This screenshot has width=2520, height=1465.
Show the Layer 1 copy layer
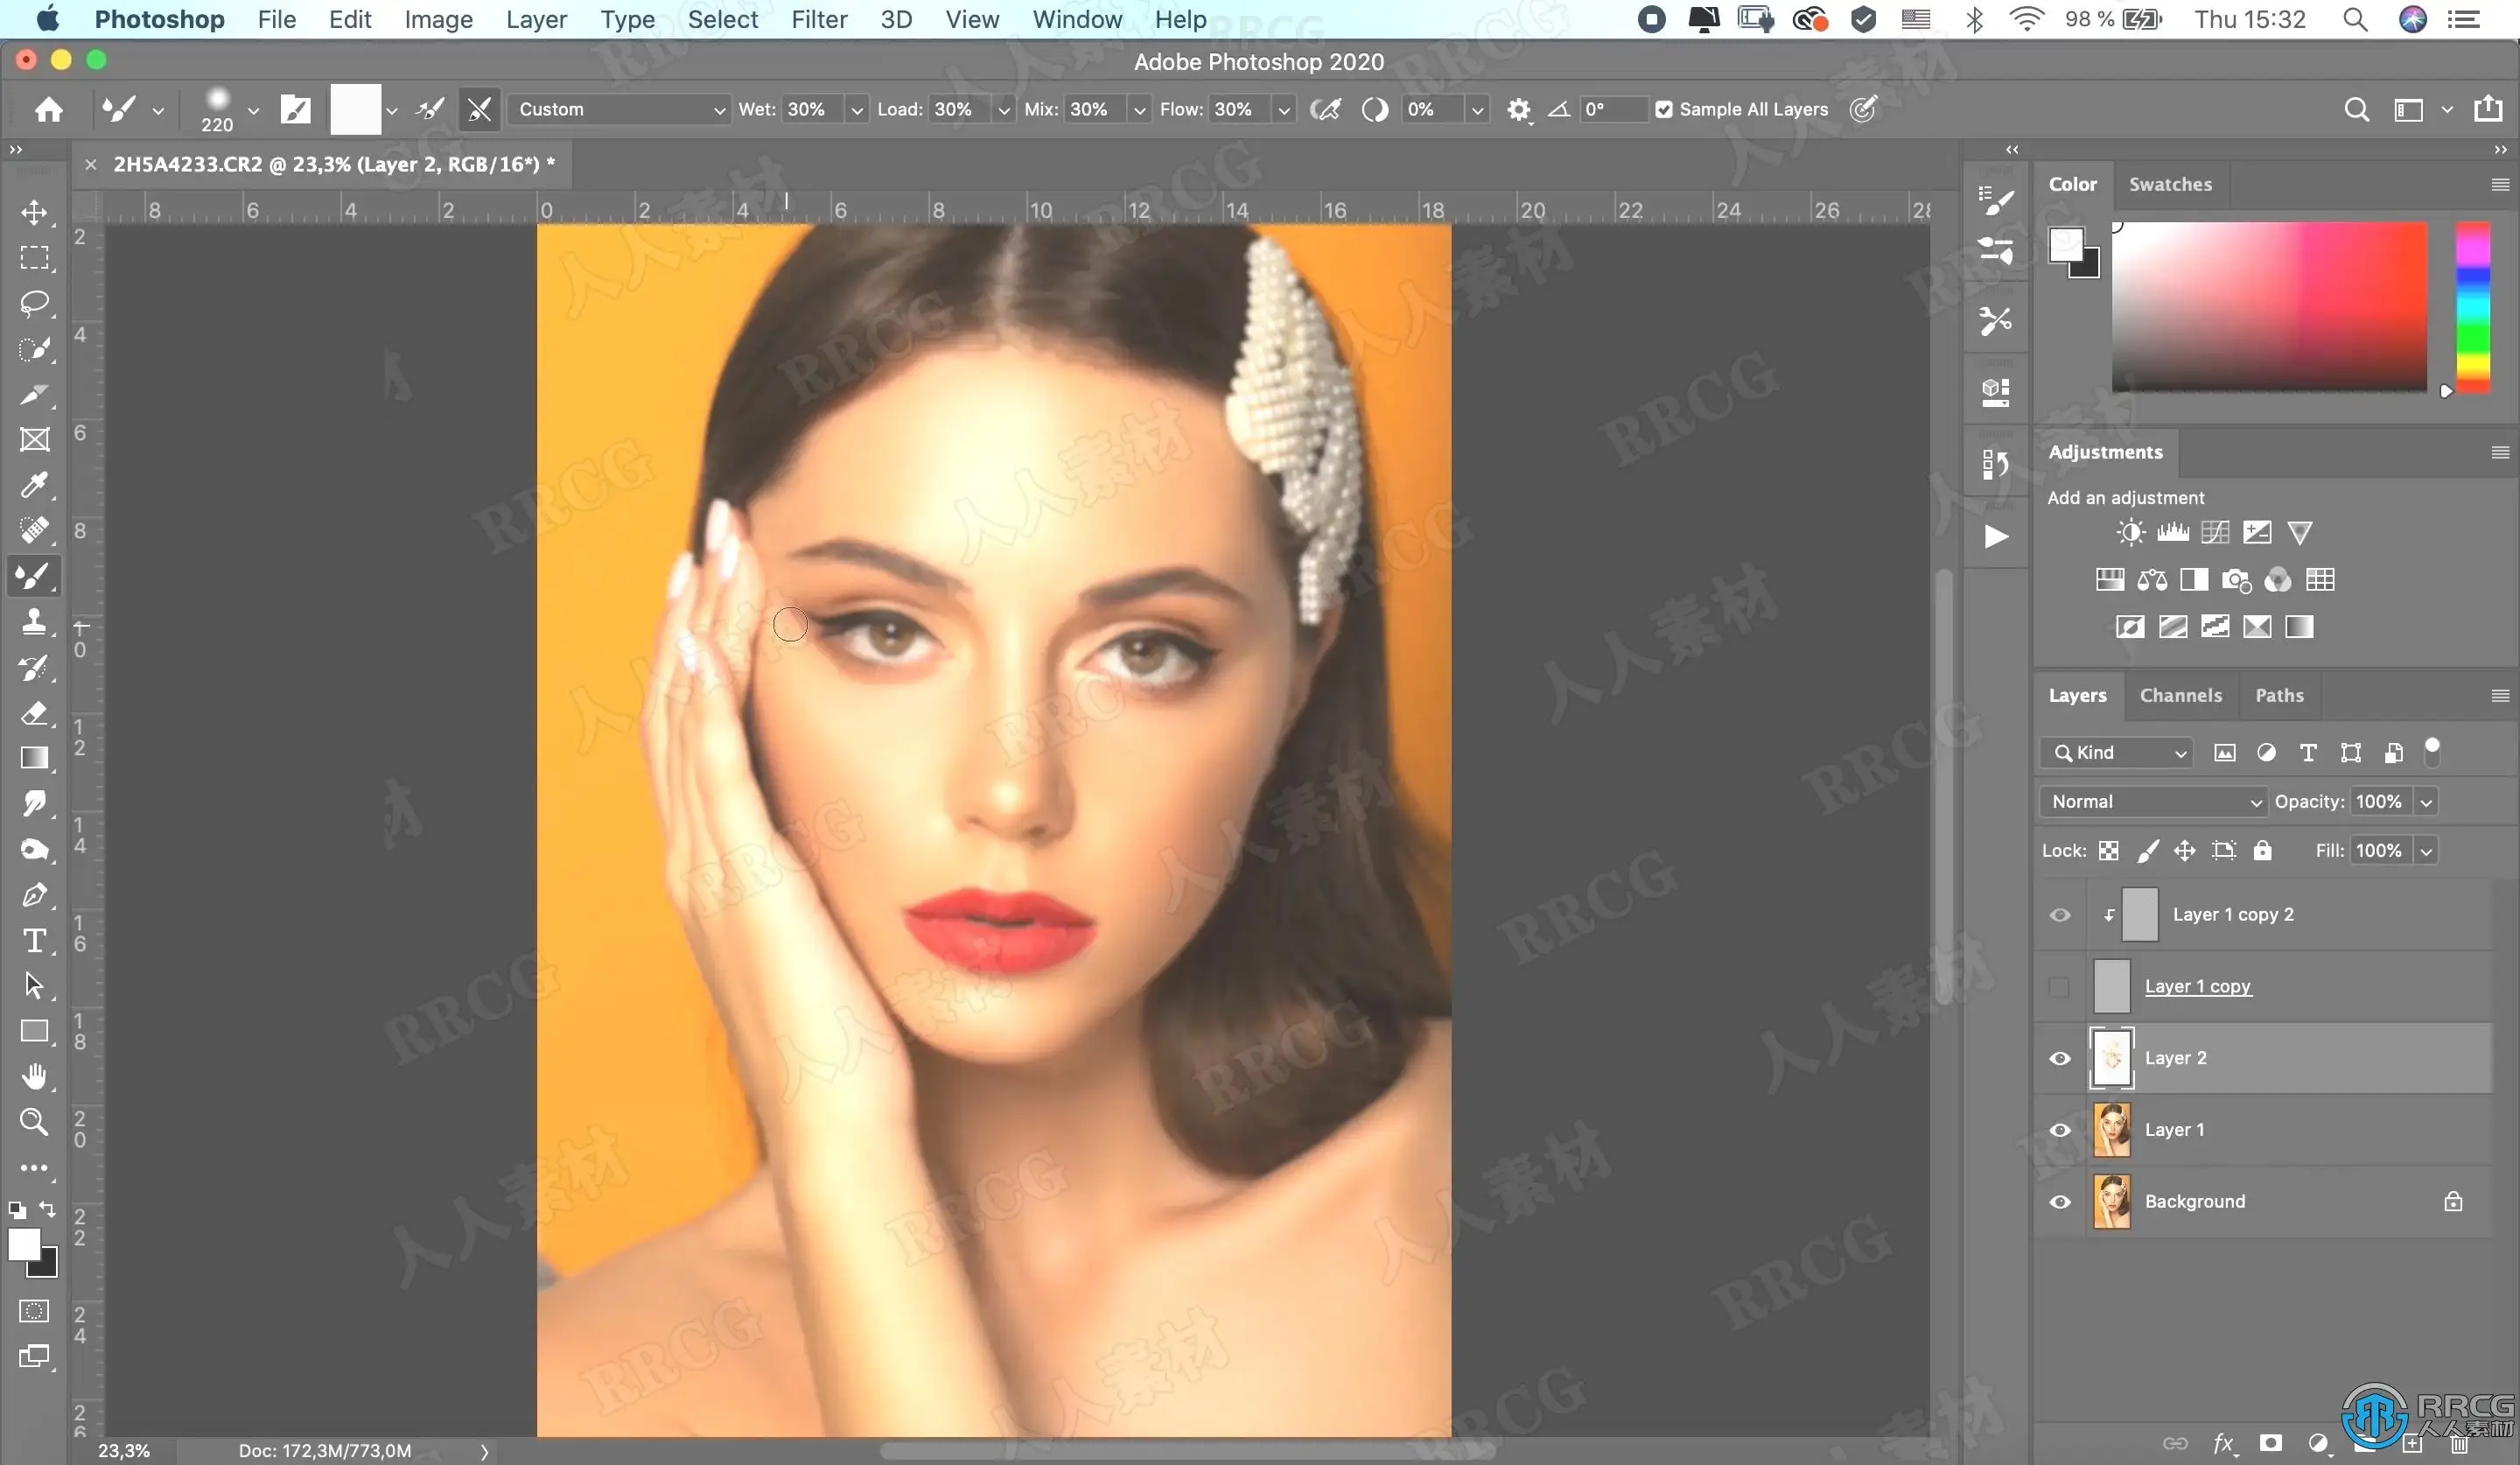point(2060,987)
